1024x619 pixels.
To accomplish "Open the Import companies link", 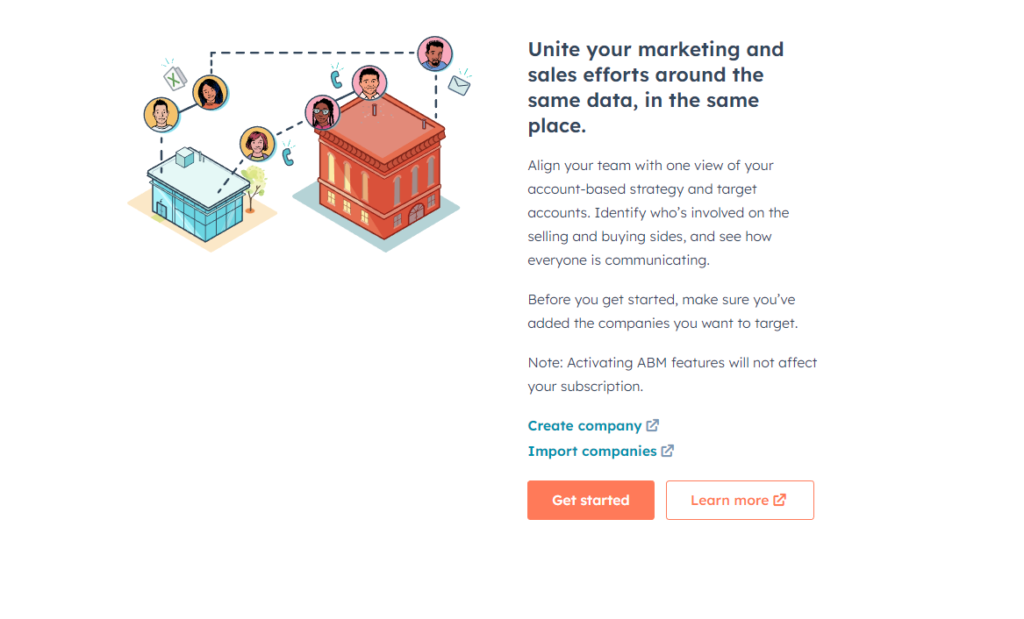I will point(592,451).
